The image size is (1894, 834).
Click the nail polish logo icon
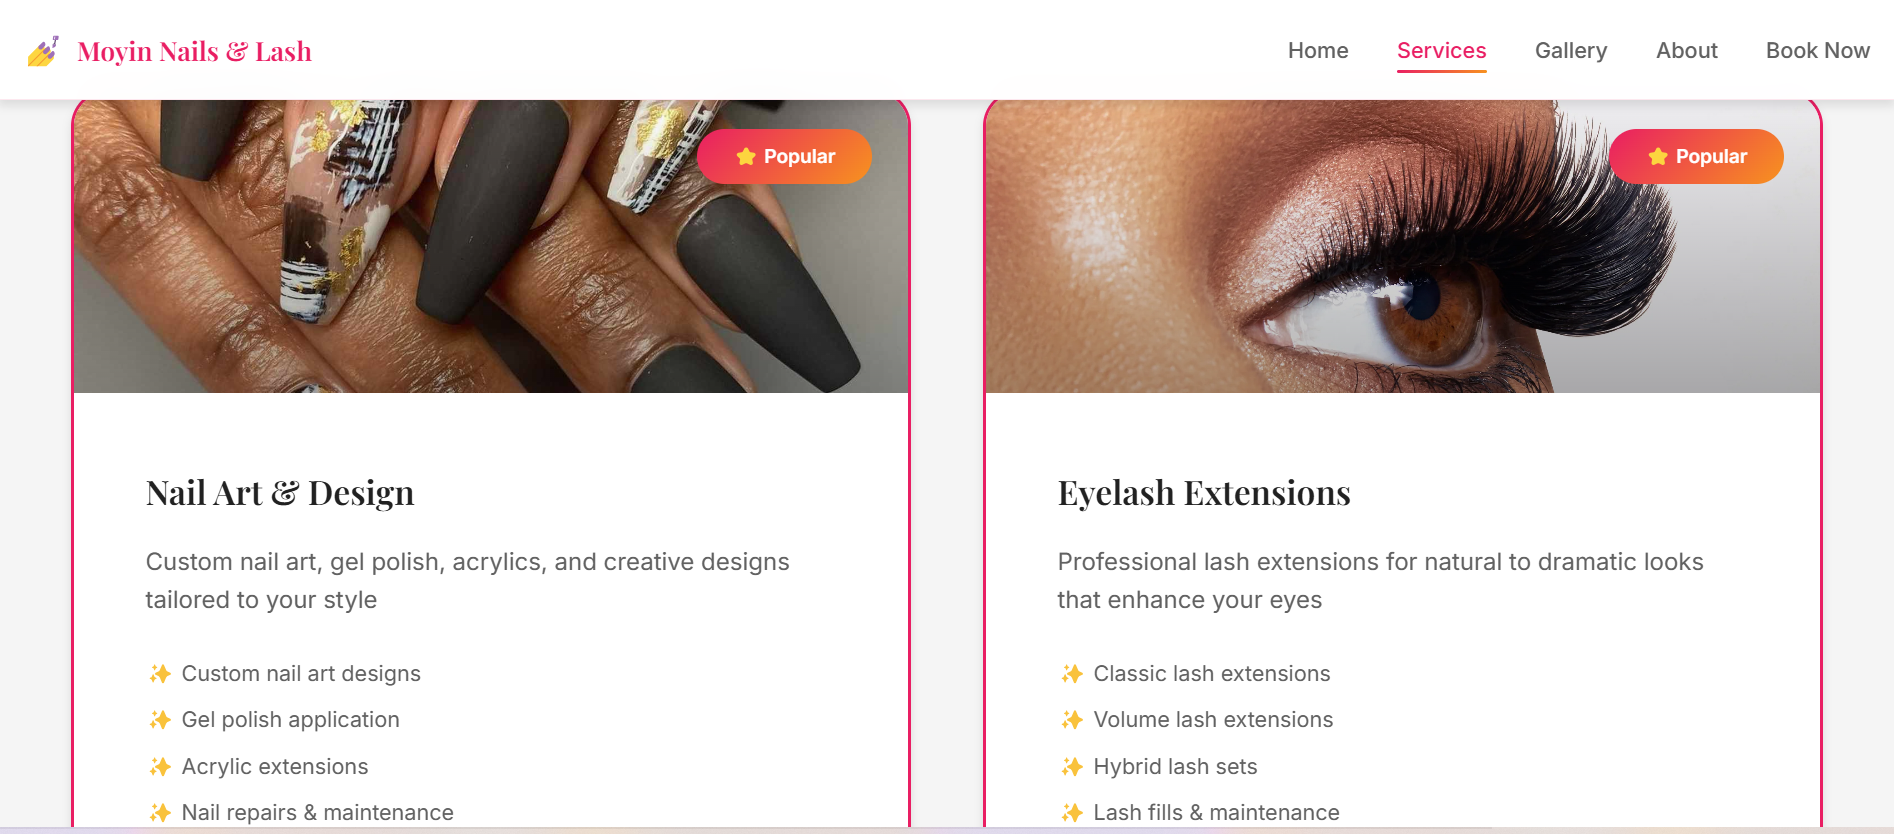point(43,51)
